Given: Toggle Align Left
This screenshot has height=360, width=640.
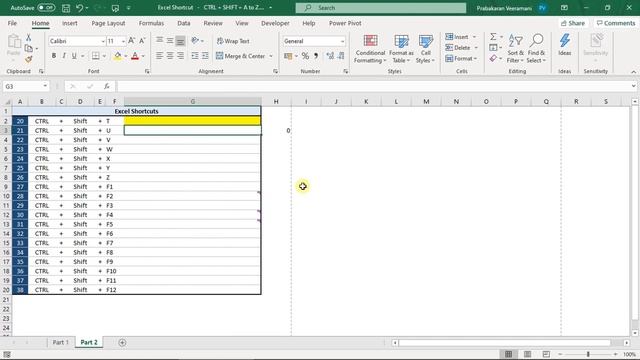Looking at the screenshot, I should click(x=160, y=56).
